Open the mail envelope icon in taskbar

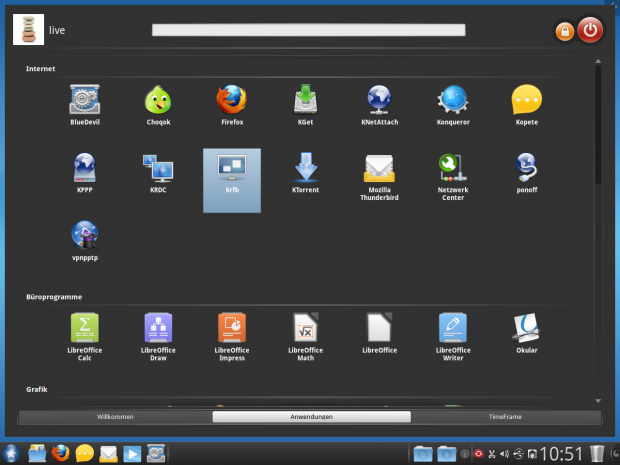pyautogui.click(x=108, y=454)
